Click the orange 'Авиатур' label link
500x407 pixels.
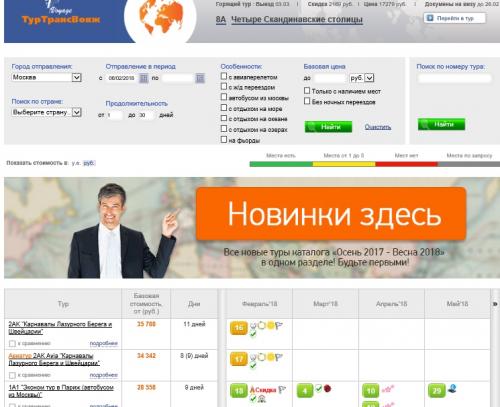[x=20, y=356]
